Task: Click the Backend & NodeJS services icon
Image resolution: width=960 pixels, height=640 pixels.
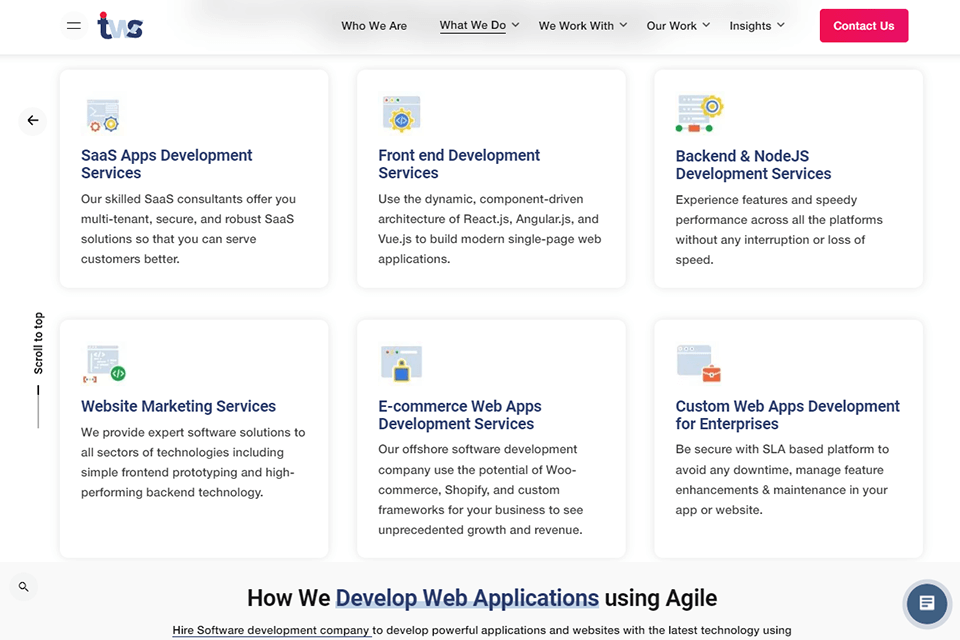Action: 700,113
